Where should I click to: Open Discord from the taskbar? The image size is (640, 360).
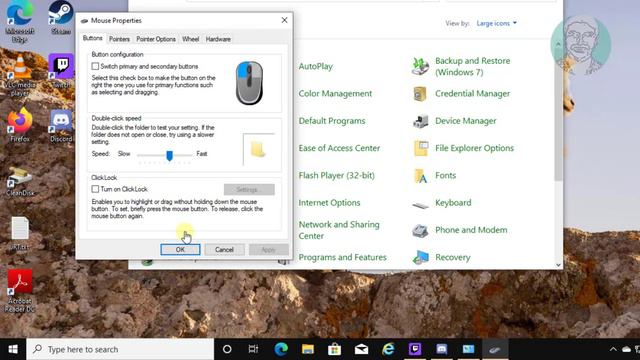pyautogui.click(x=442, y=349)
